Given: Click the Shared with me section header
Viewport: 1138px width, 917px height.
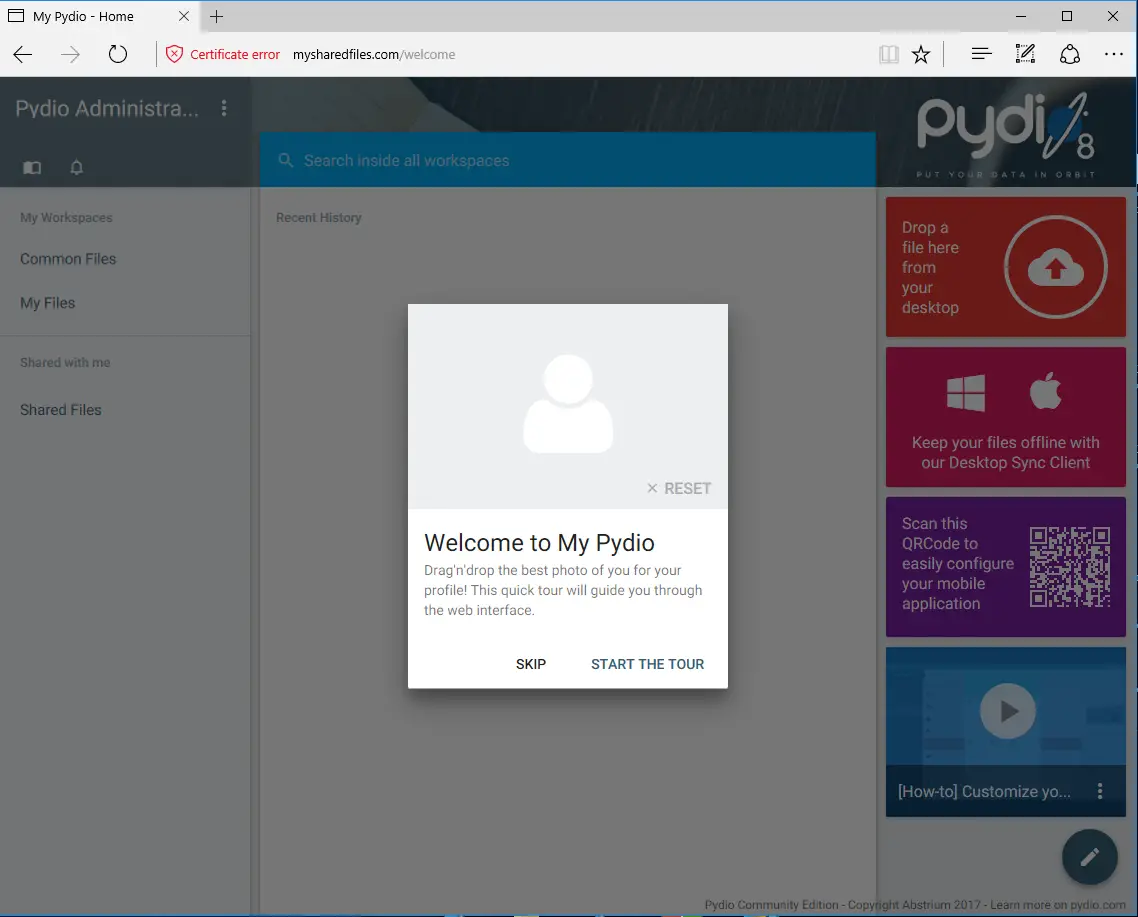Looking at the screenshot, I should (65, 362).
